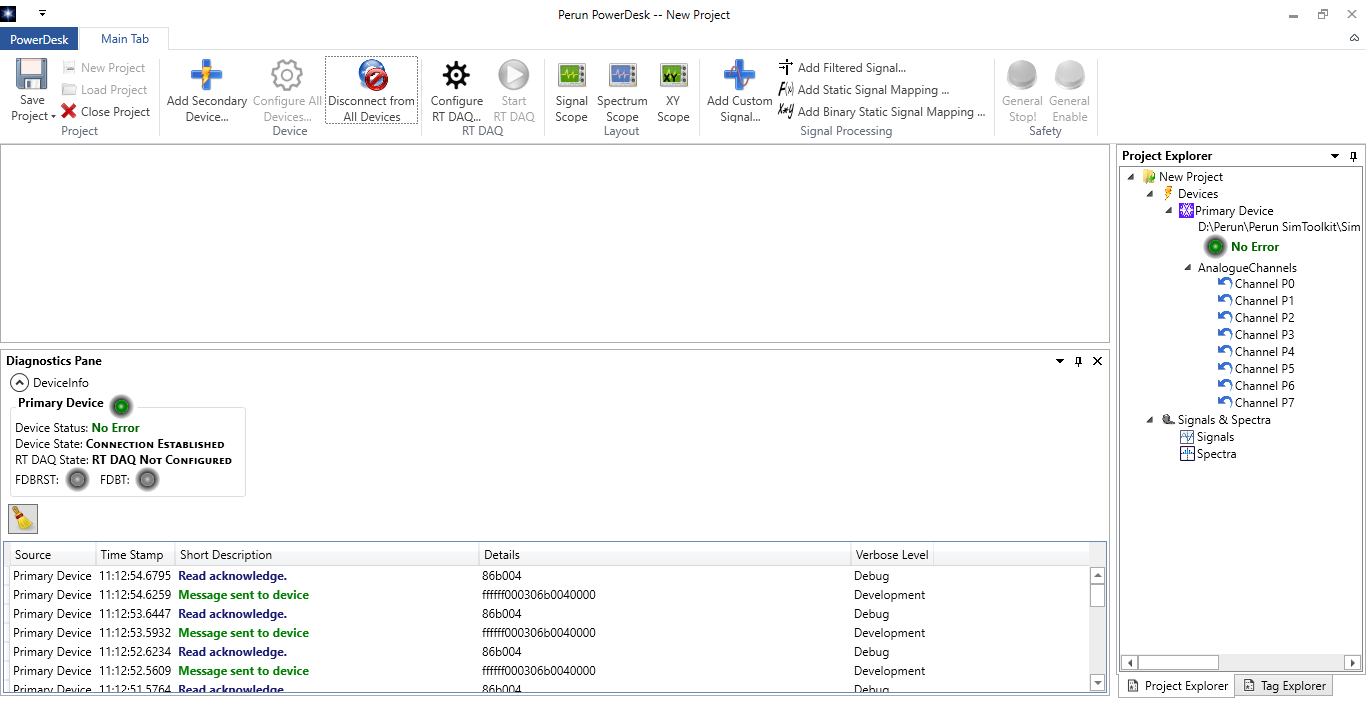Open the Spectrum Scope layout
The image size is (1366, 728).
click(622, 91)
